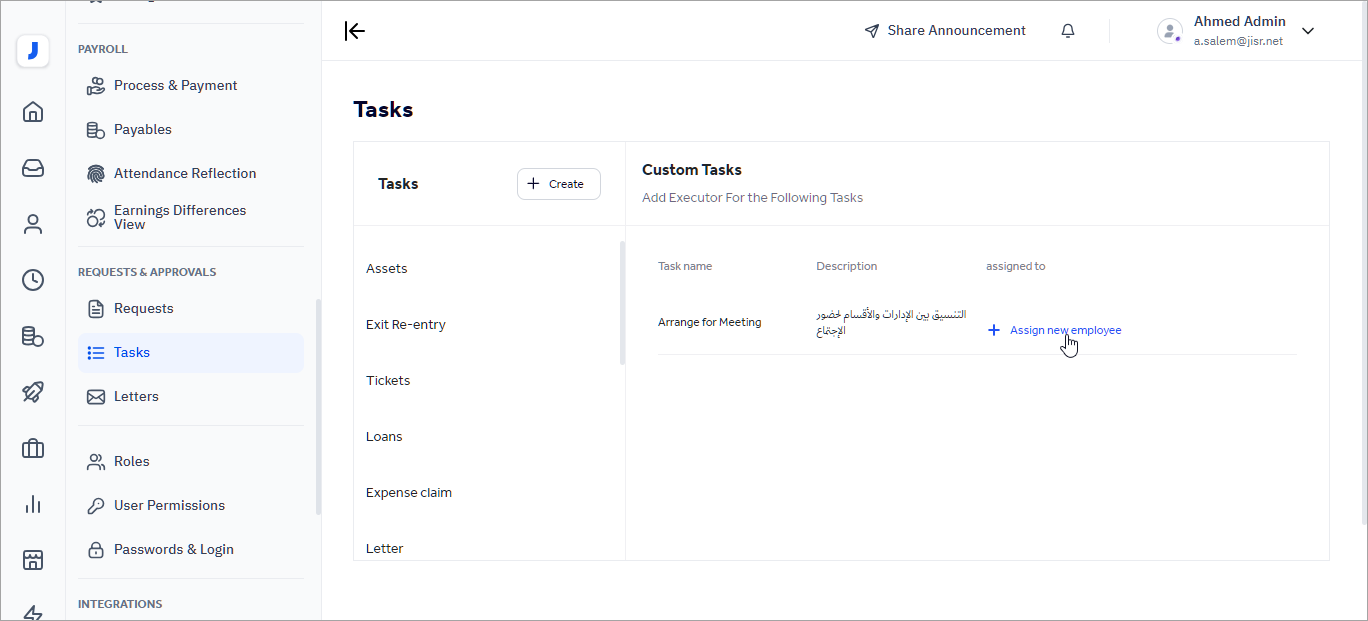Select the clock attendance icon
This screenshot has height=621, width=1368.
pyautogui.click(x=33, y=280)
